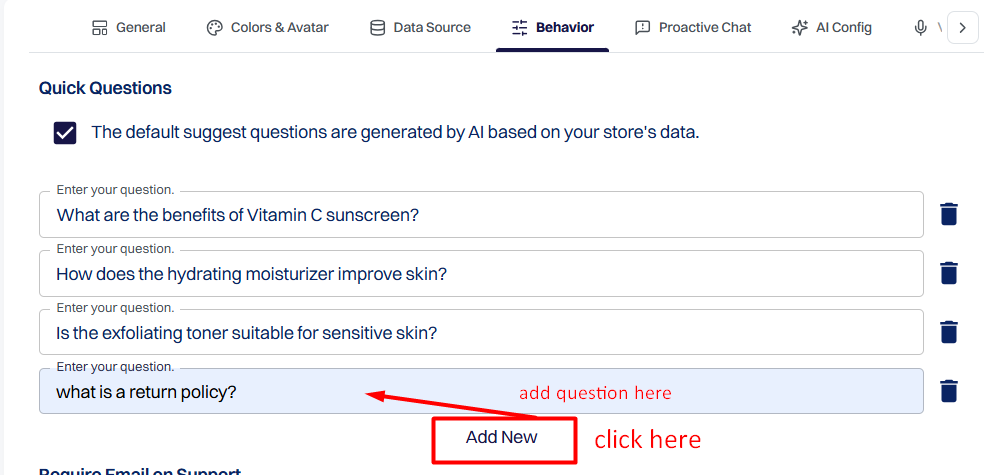1001x475 pixels.
Task: Open the Proactive Chat tab
Action: (x=693, y=27)
